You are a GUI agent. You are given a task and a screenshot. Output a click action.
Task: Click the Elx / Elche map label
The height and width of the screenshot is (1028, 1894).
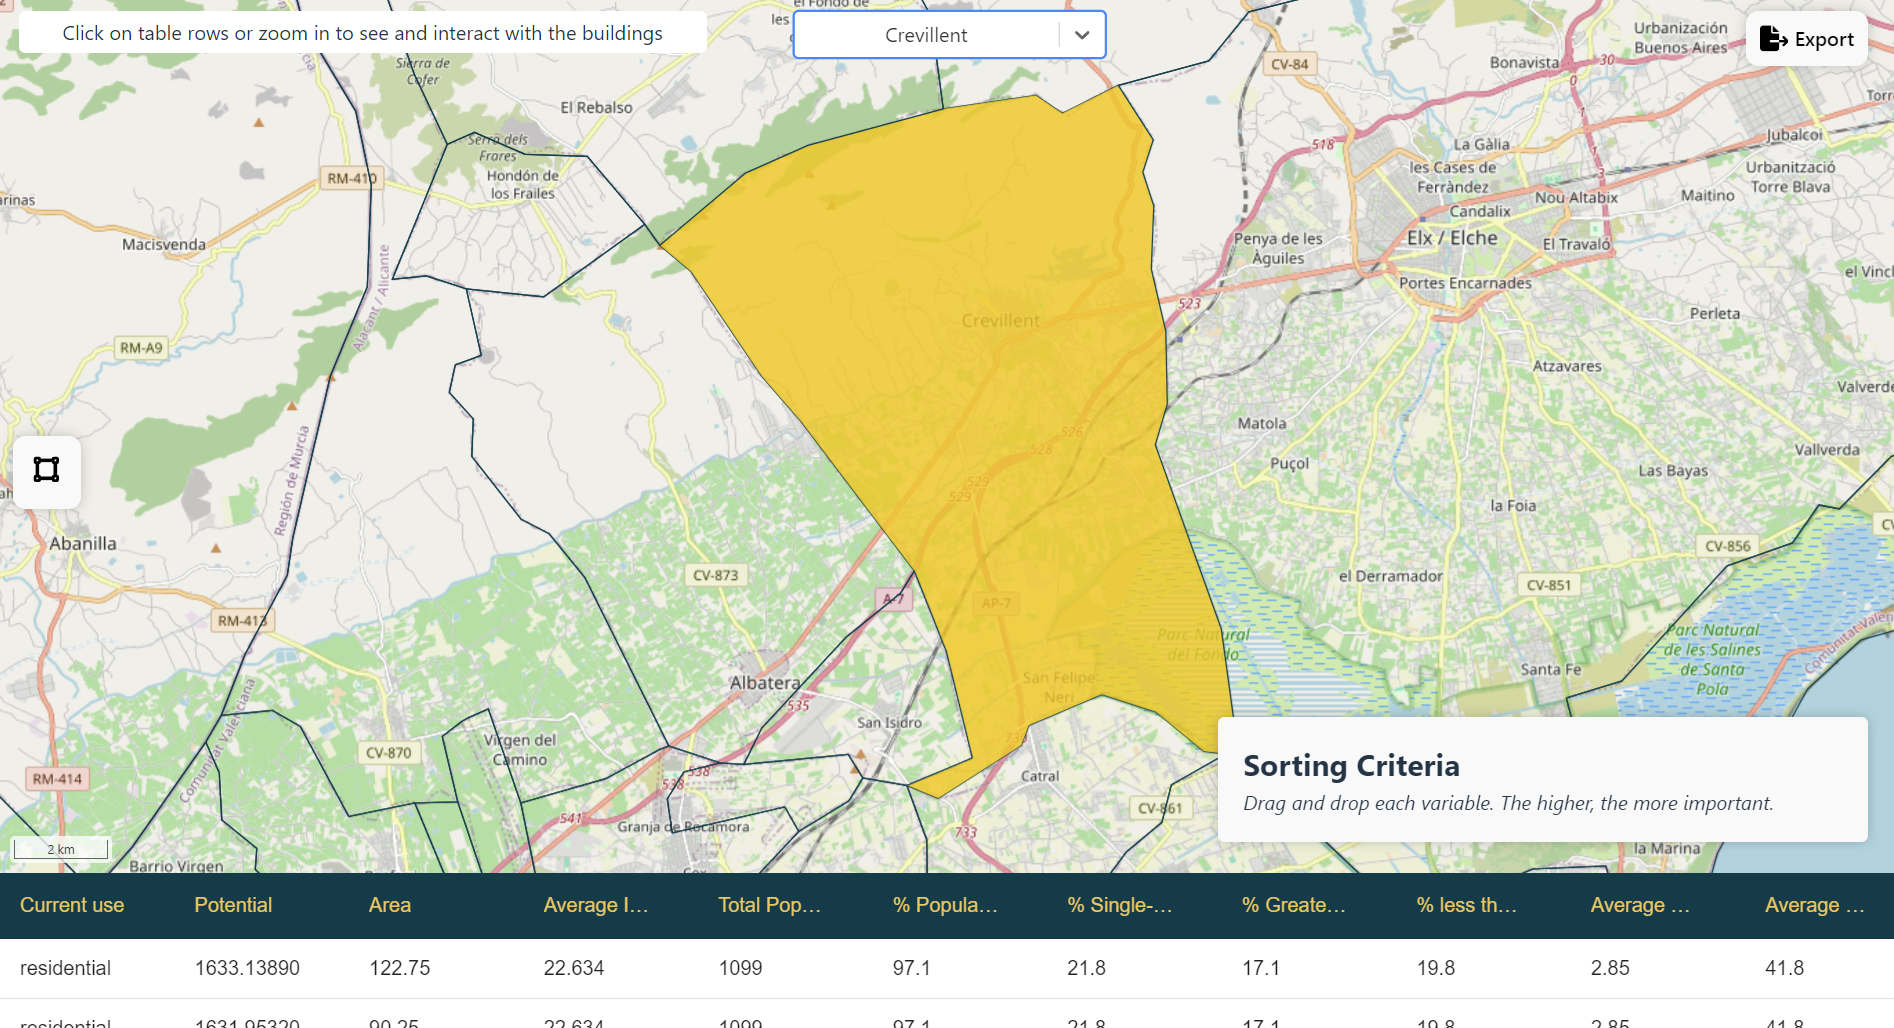pos(1452,238)
